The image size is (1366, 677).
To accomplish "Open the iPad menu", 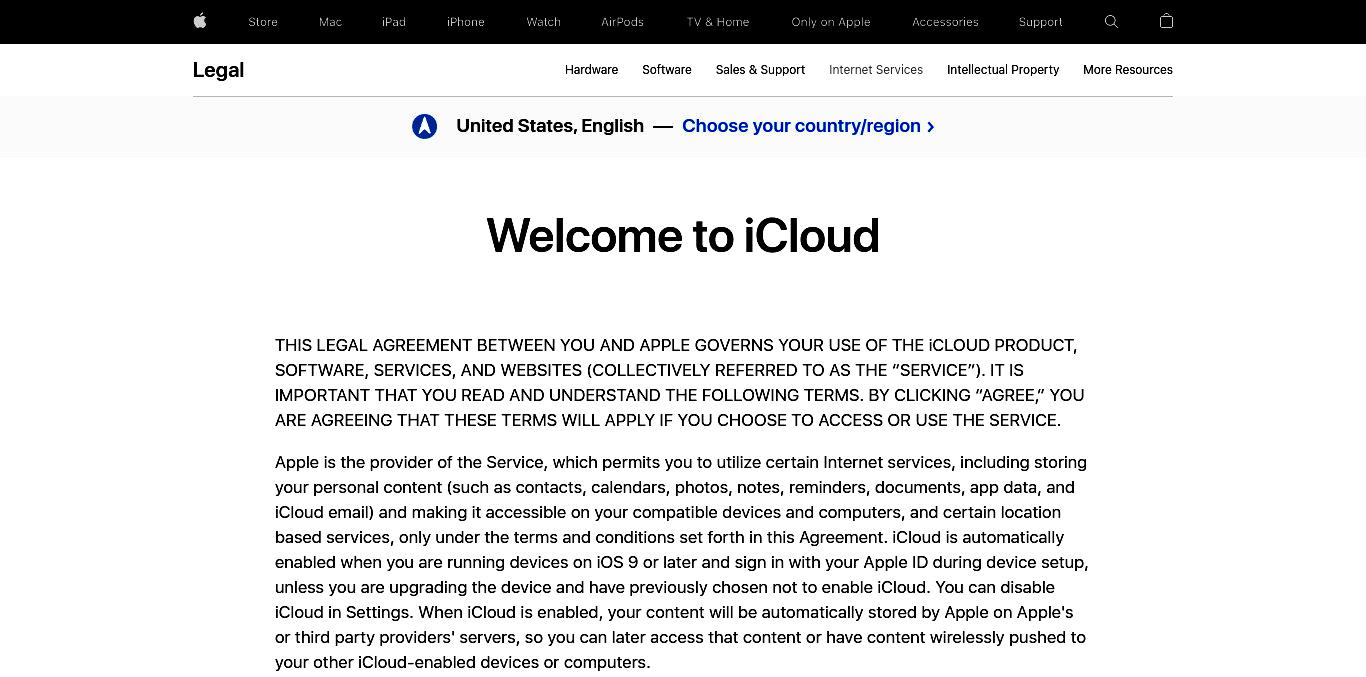I will coord(394,22).
